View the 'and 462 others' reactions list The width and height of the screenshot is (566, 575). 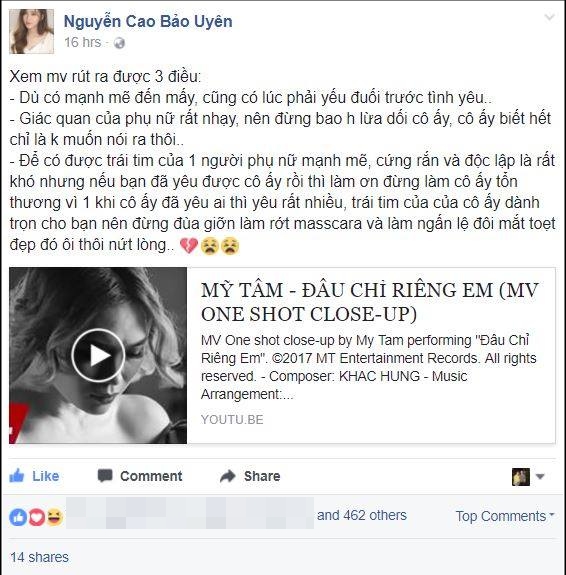362,515
